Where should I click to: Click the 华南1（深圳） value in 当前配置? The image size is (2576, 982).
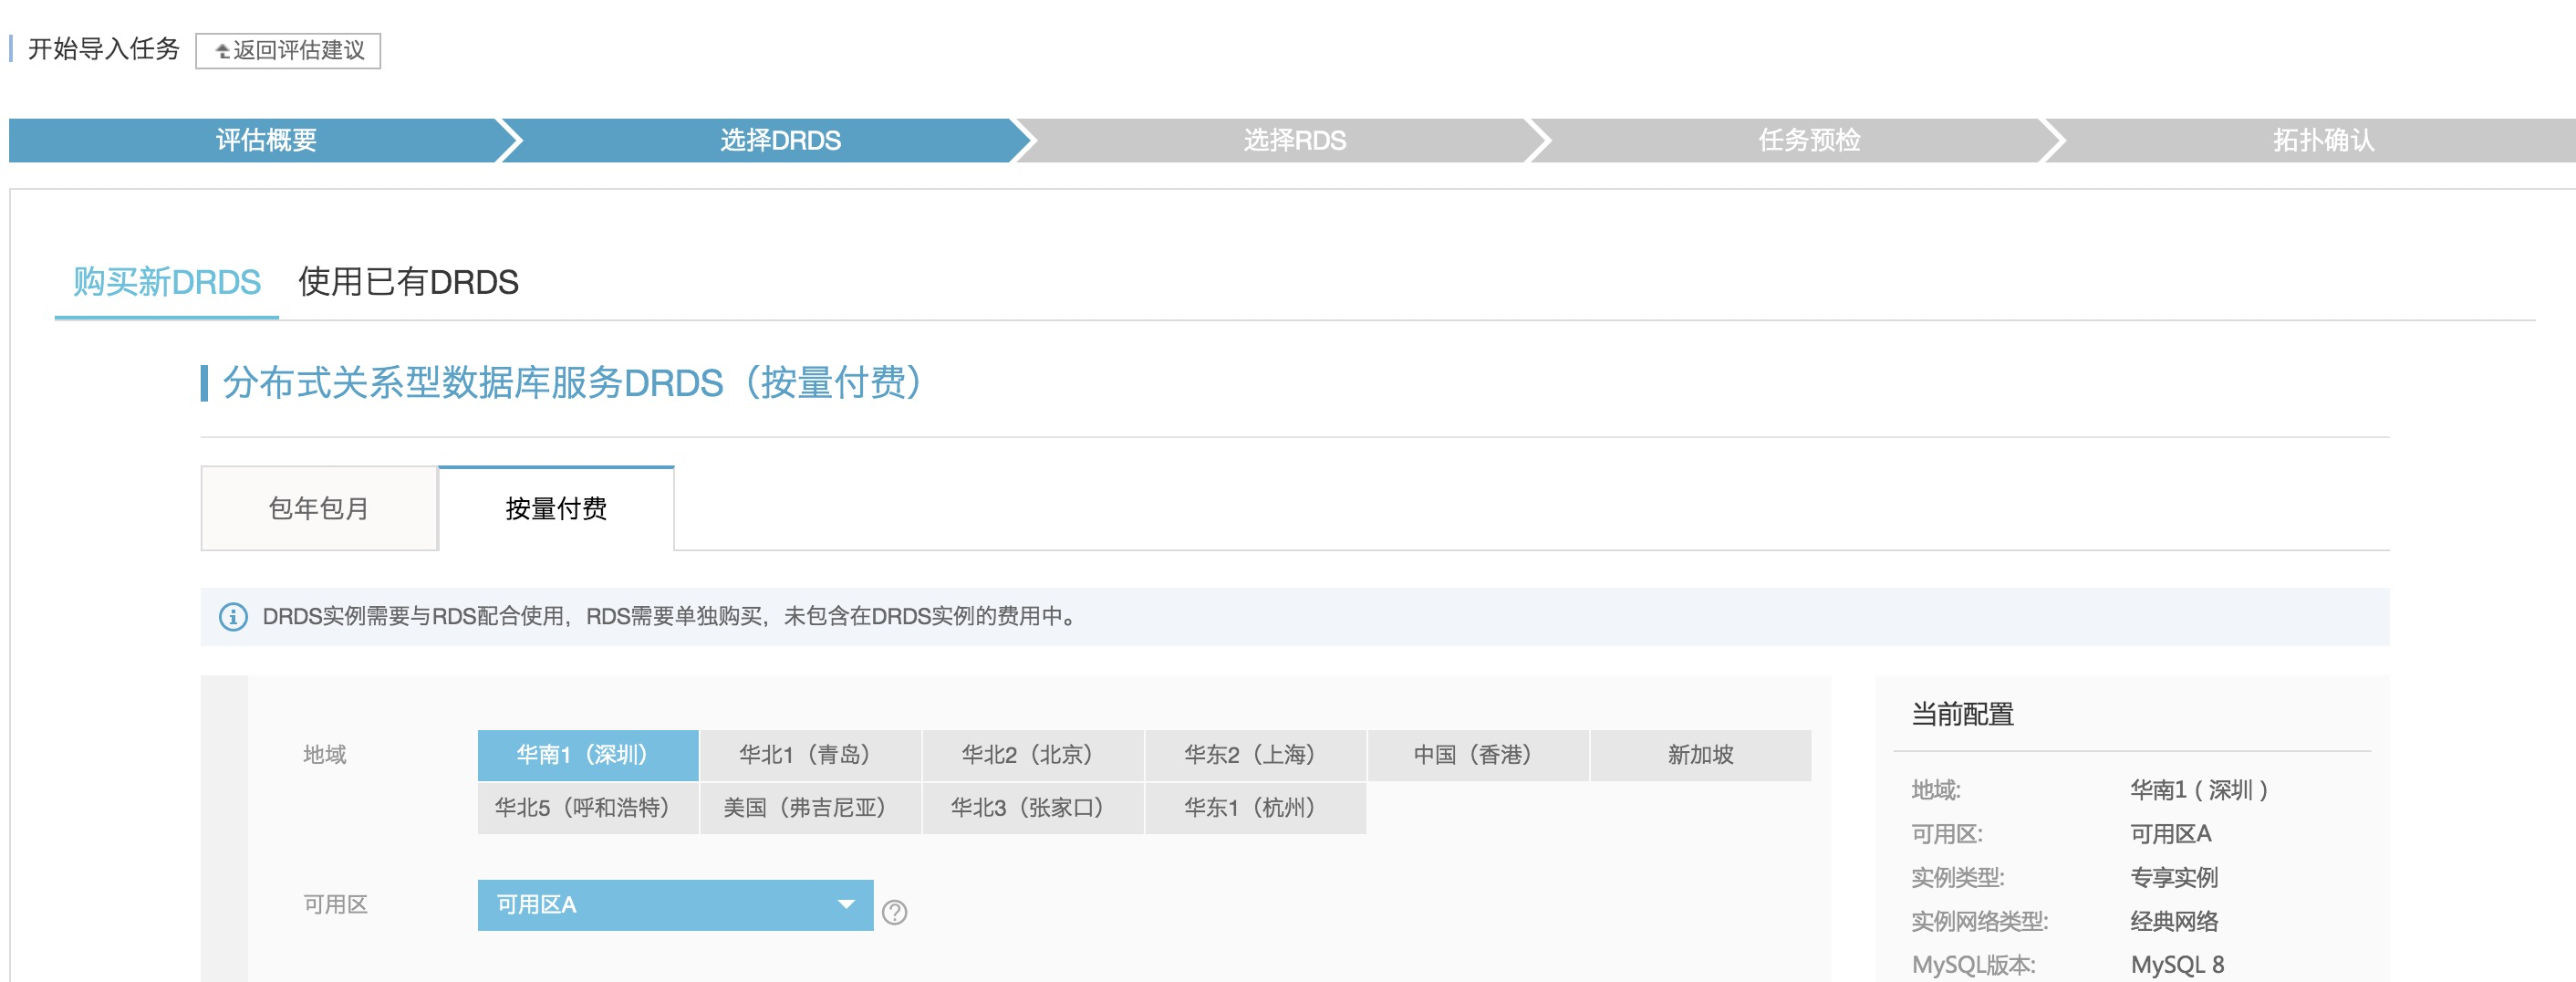[2198, 790]
